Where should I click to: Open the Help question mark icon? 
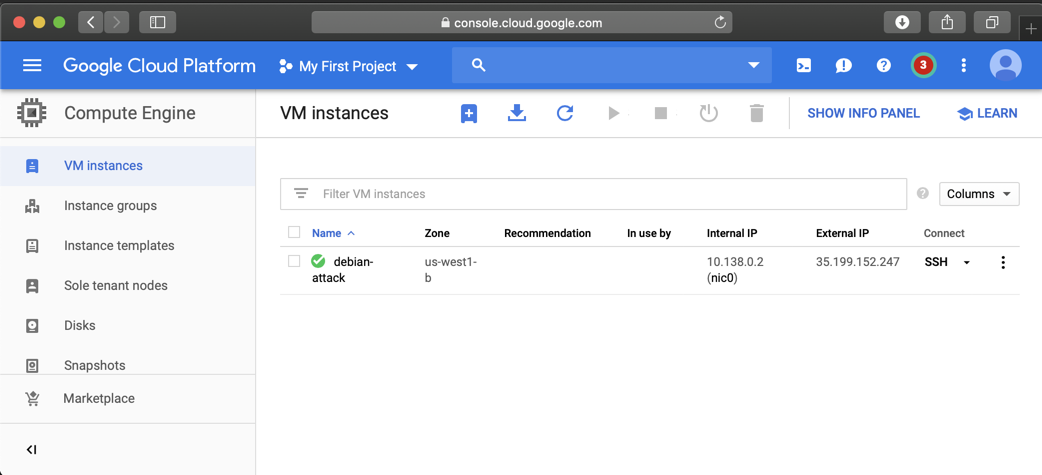pos(883,66)
